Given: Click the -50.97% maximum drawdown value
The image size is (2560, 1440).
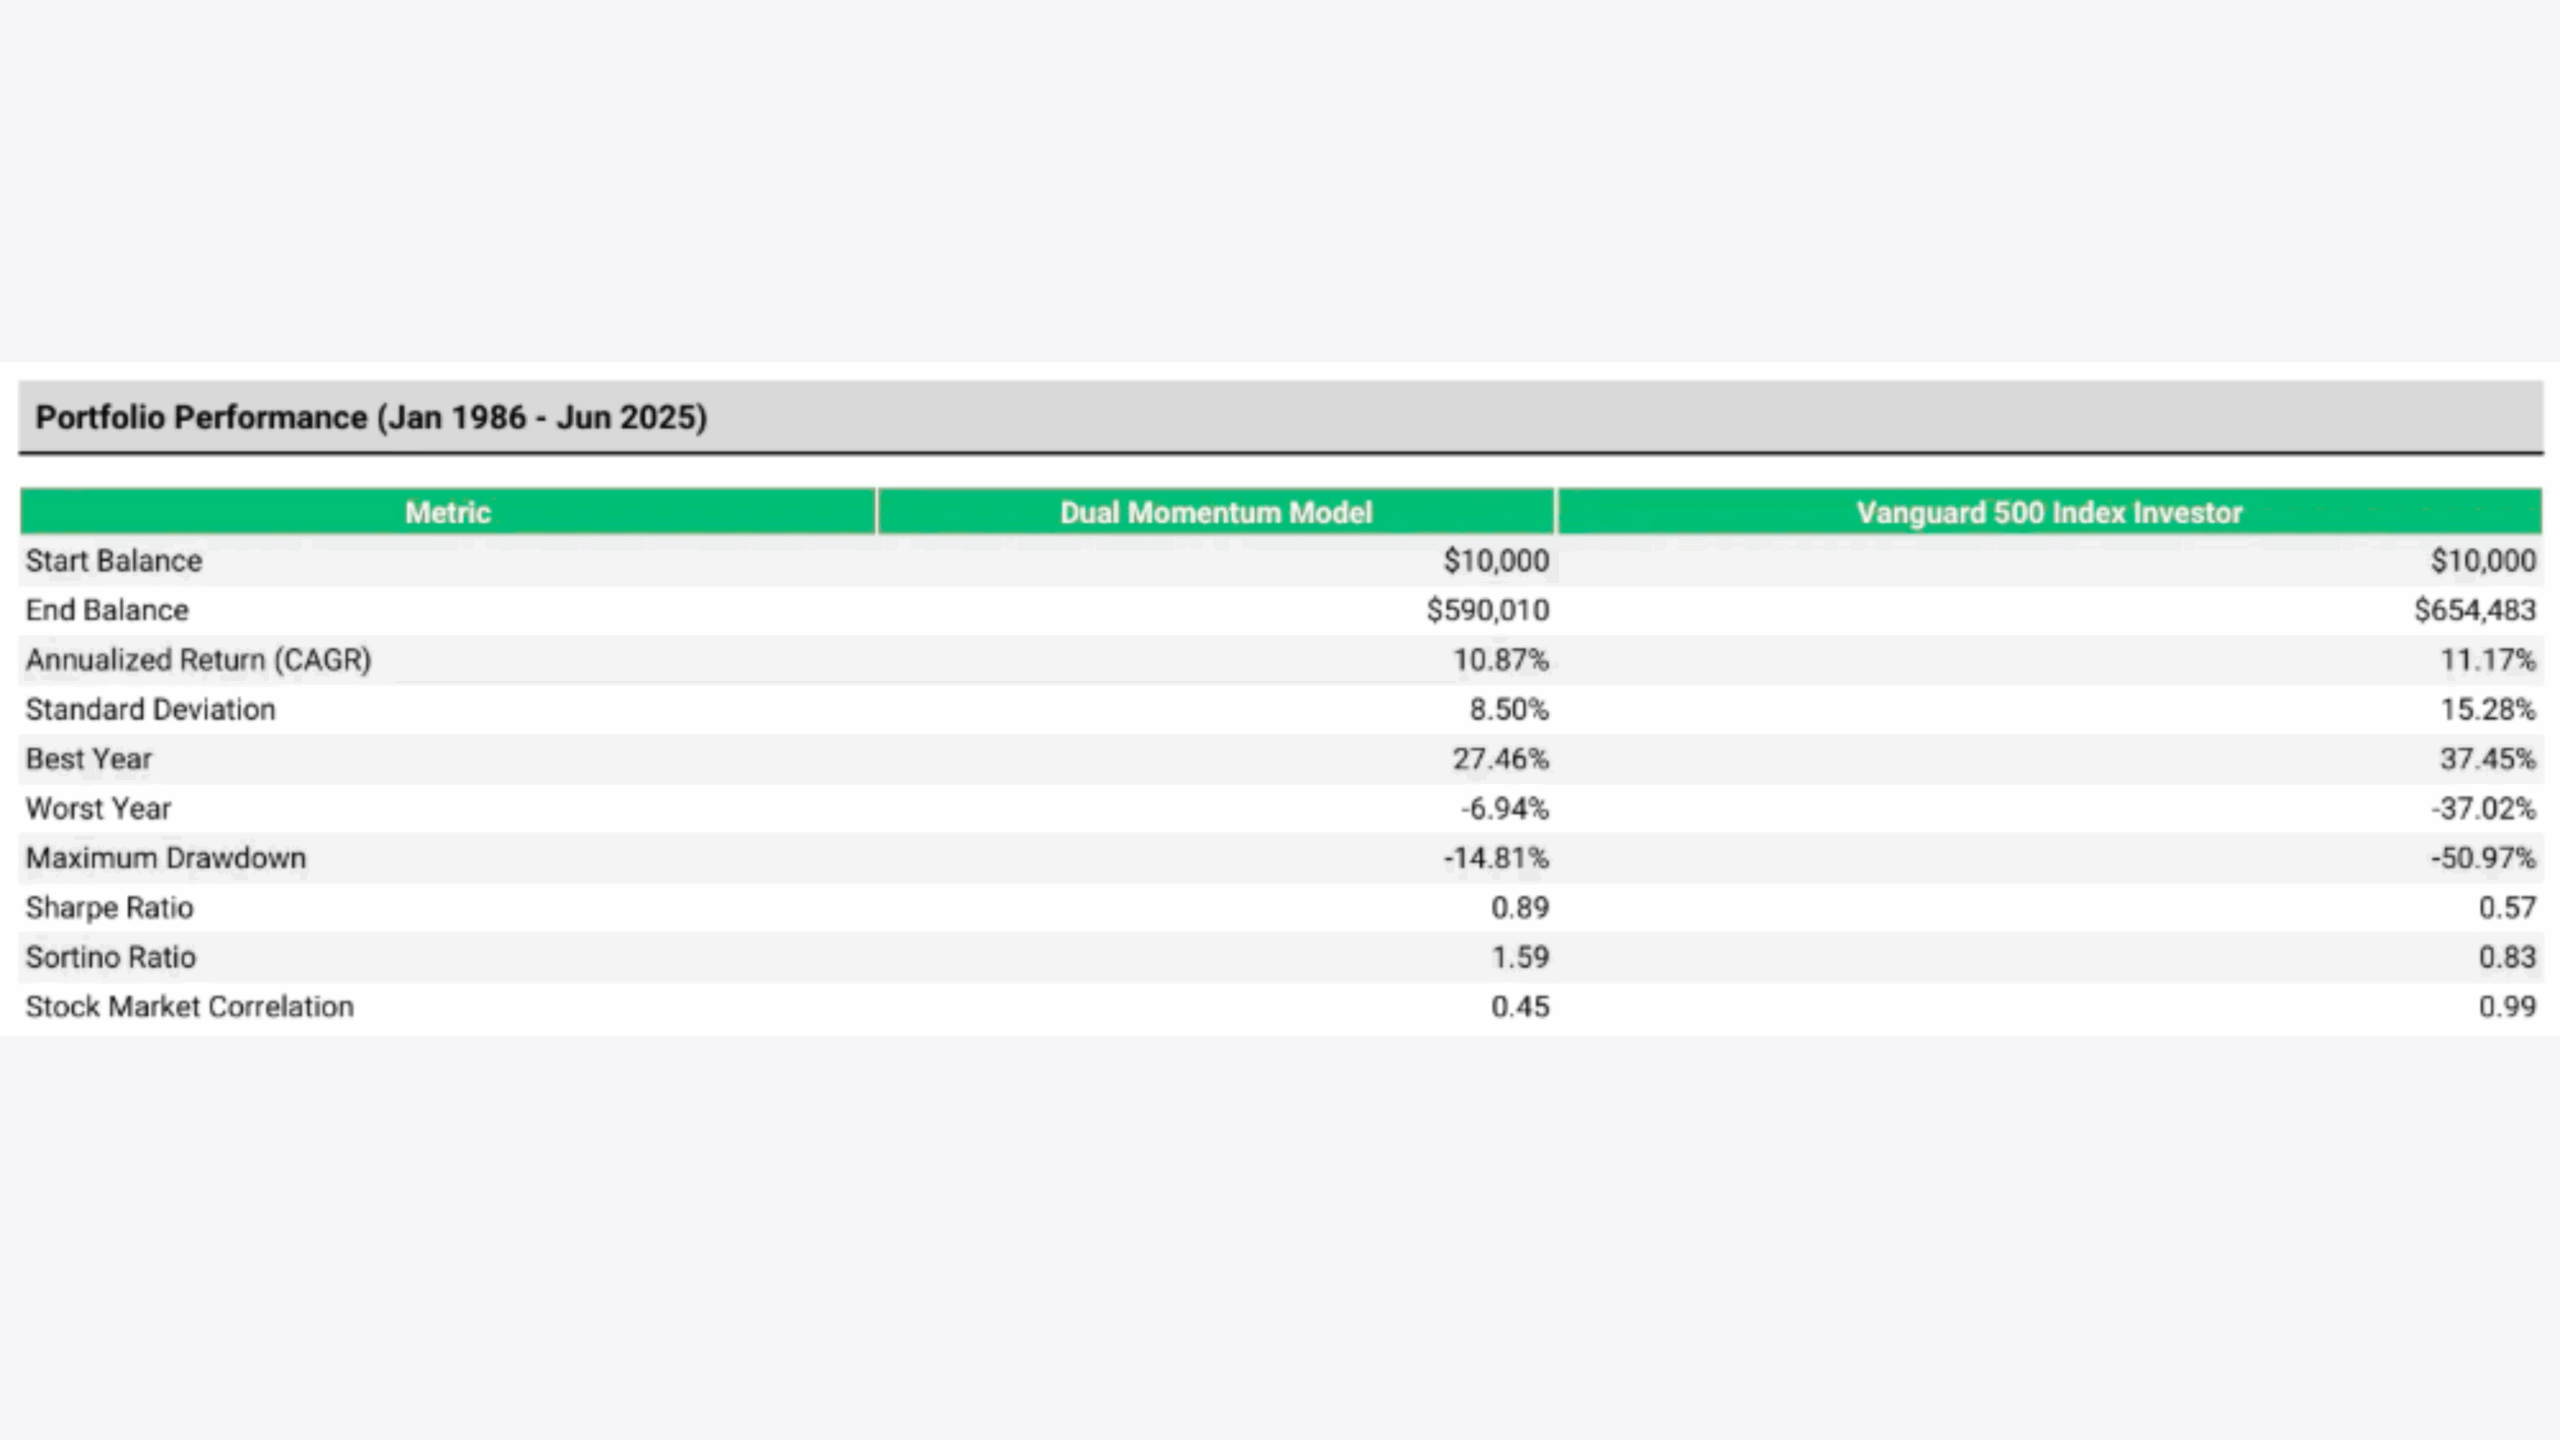Looking at the screenshot, I should point(2483,858).
